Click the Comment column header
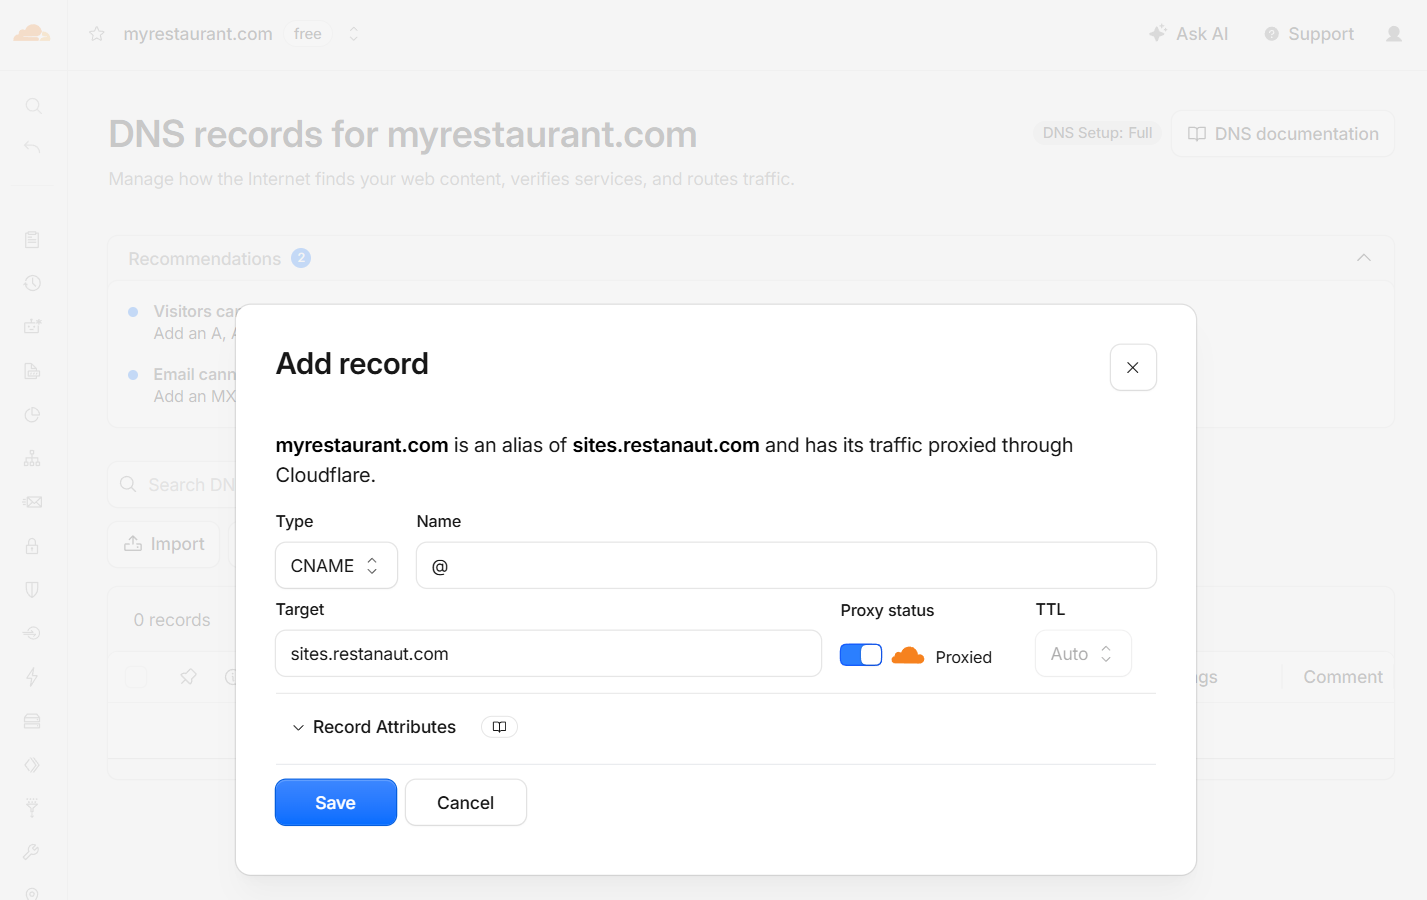 click(x=1343, y=677)
